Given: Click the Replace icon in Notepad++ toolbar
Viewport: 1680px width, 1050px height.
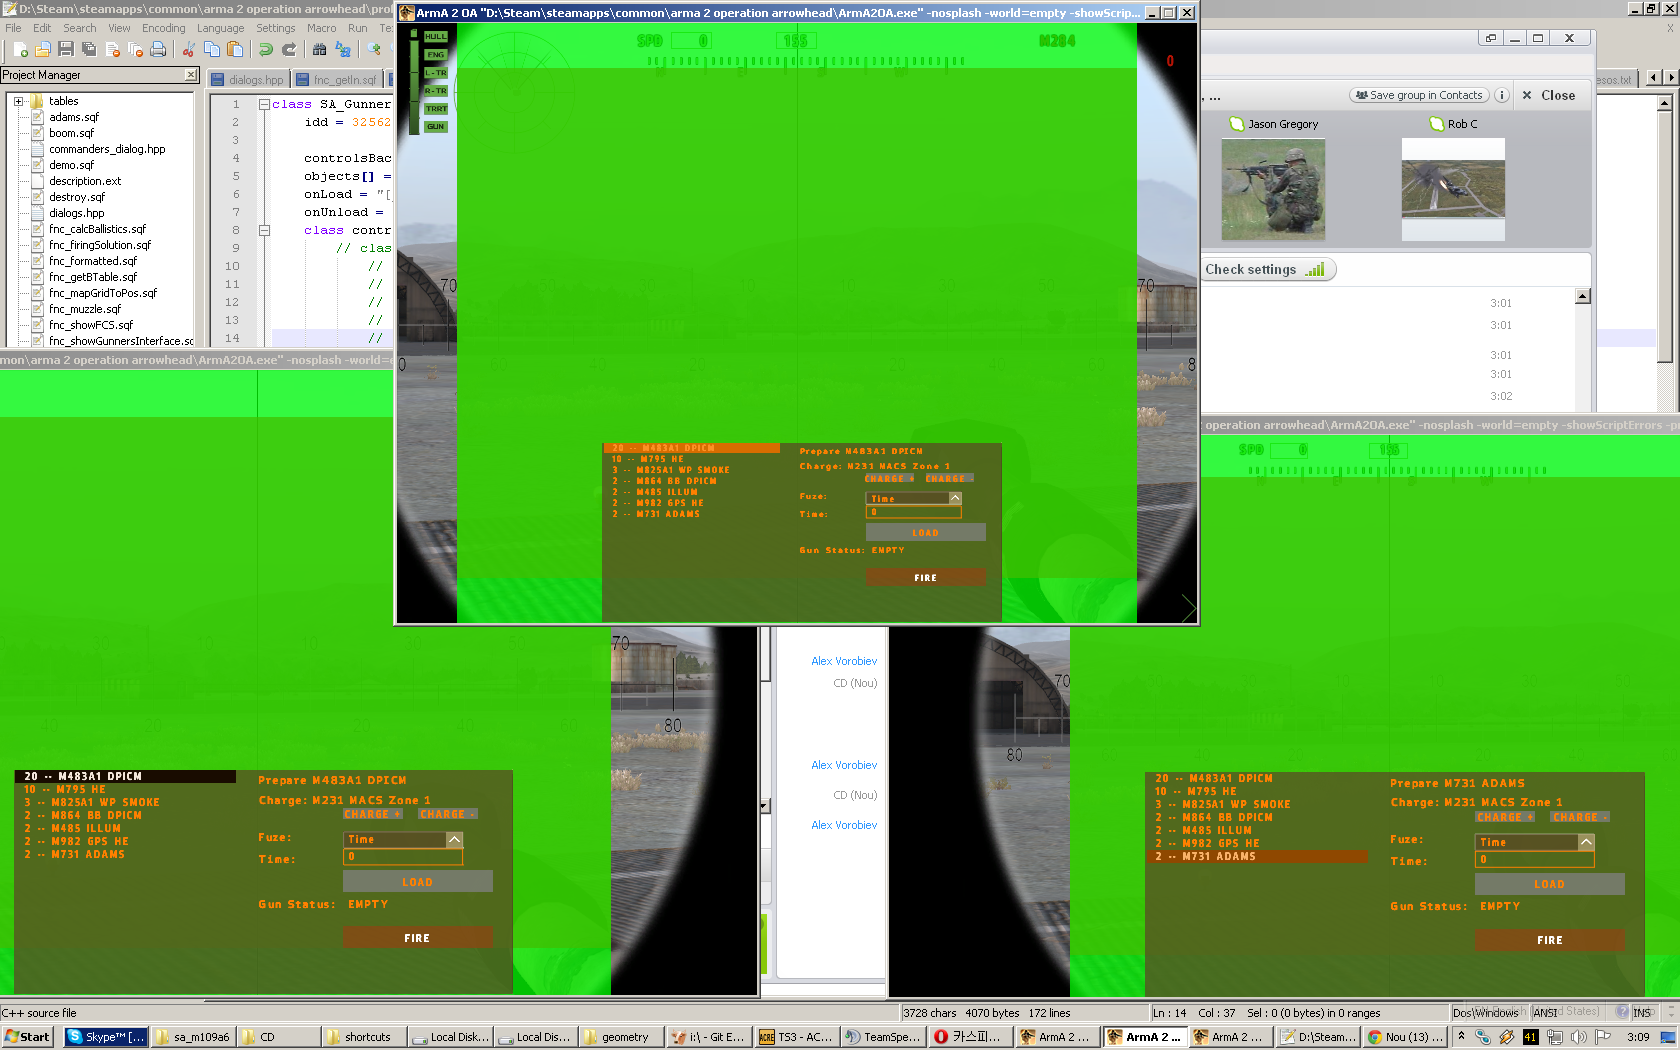Looking at the screenshot, I should click(x=343, y=49).
